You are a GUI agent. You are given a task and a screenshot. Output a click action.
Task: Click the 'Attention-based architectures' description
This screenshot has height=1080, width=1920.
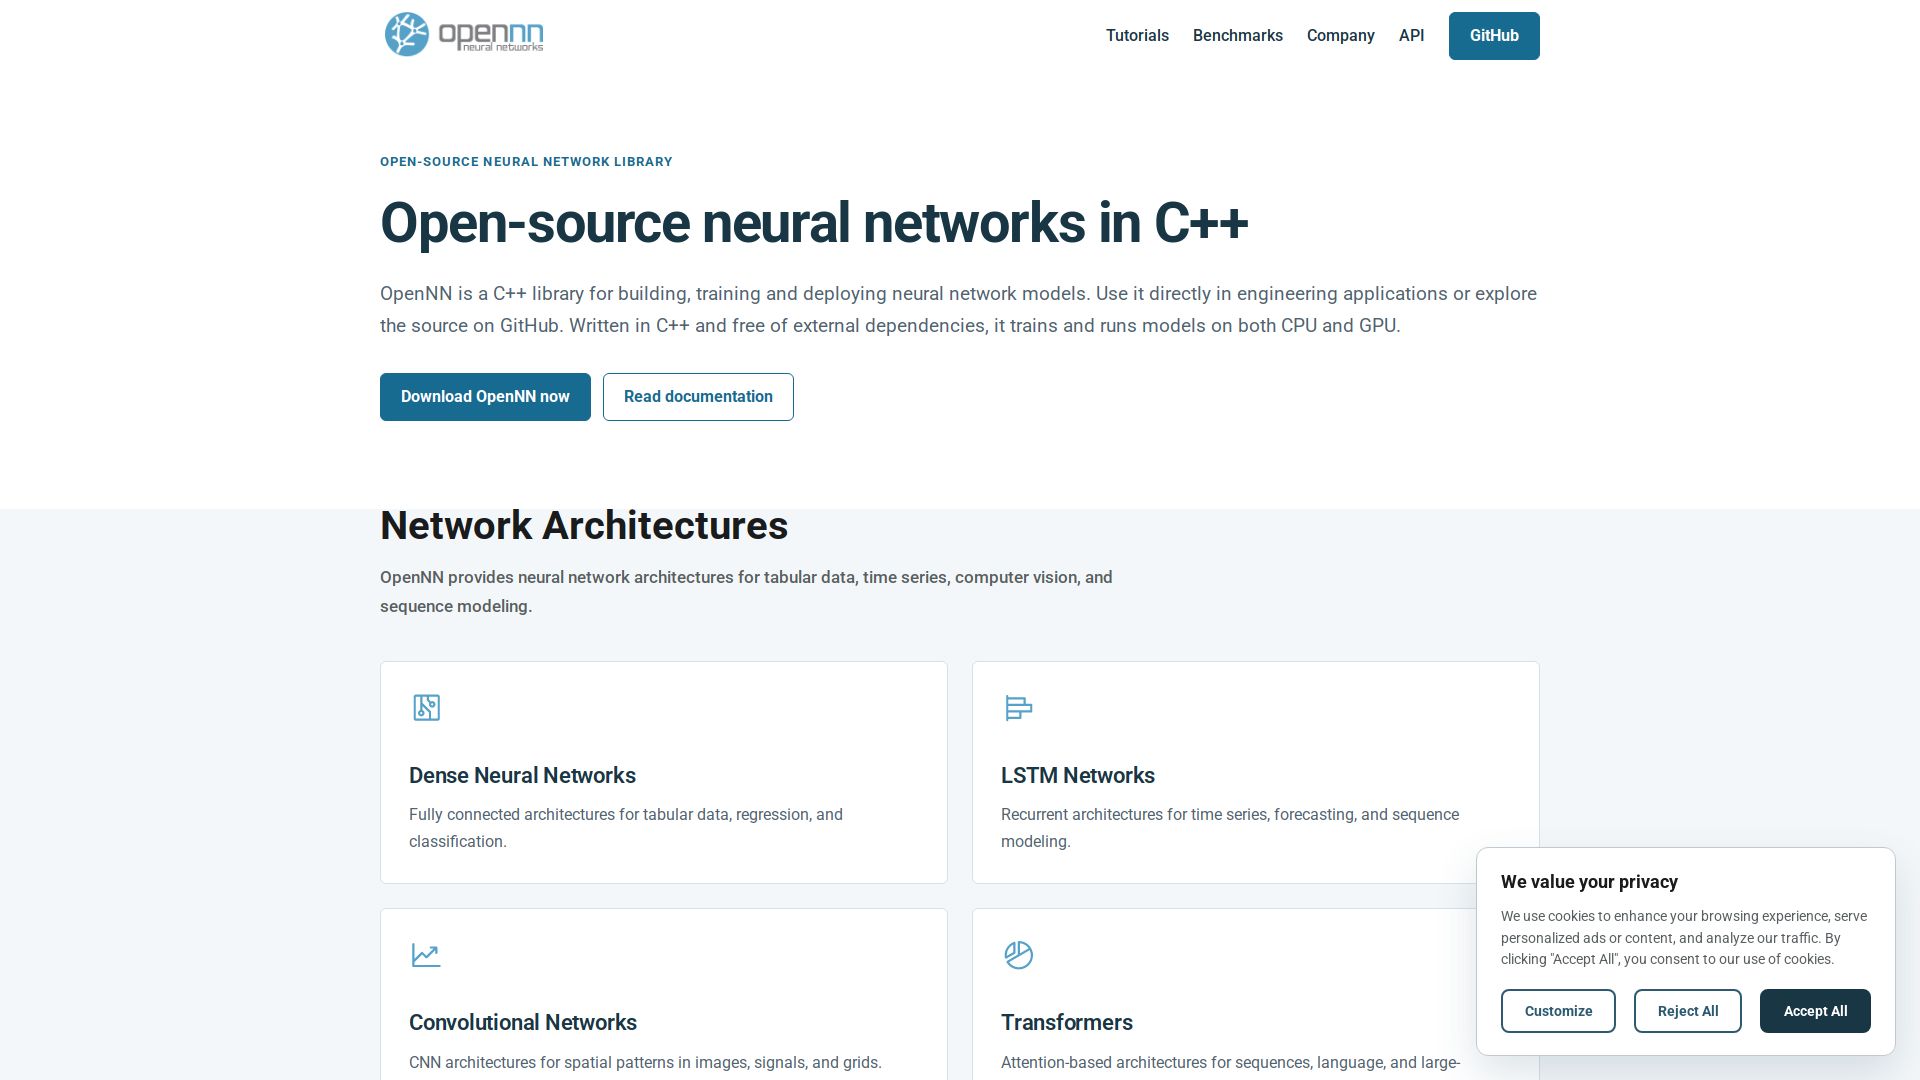point(1231,1063)
